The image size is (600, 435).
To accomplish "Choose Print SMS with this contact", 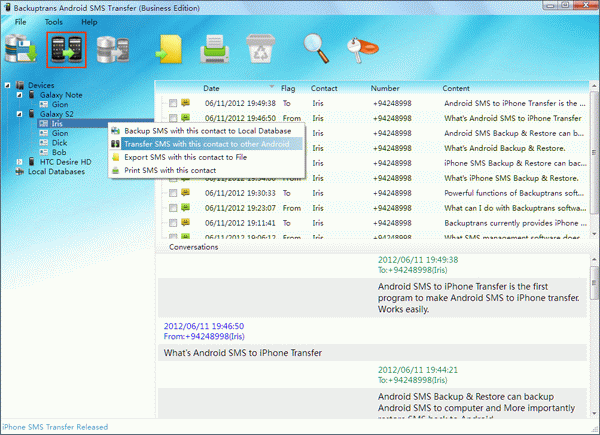I will tap(207, 170).
